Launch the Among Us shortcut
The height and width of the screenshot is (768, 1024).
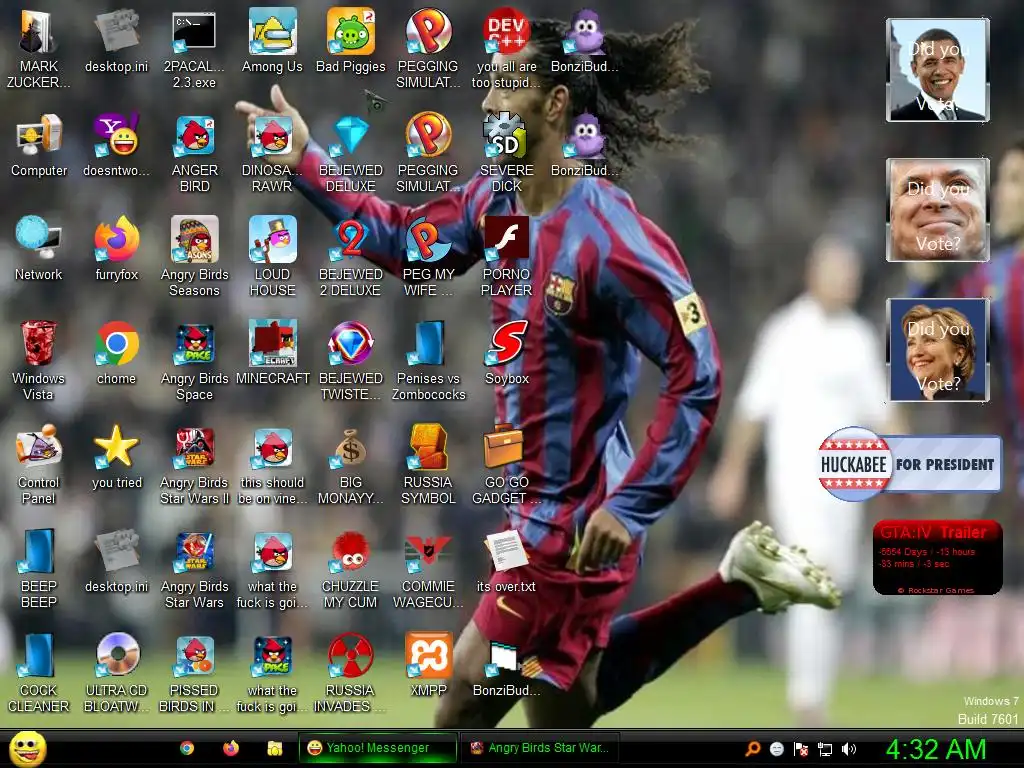tap(272, 40)
